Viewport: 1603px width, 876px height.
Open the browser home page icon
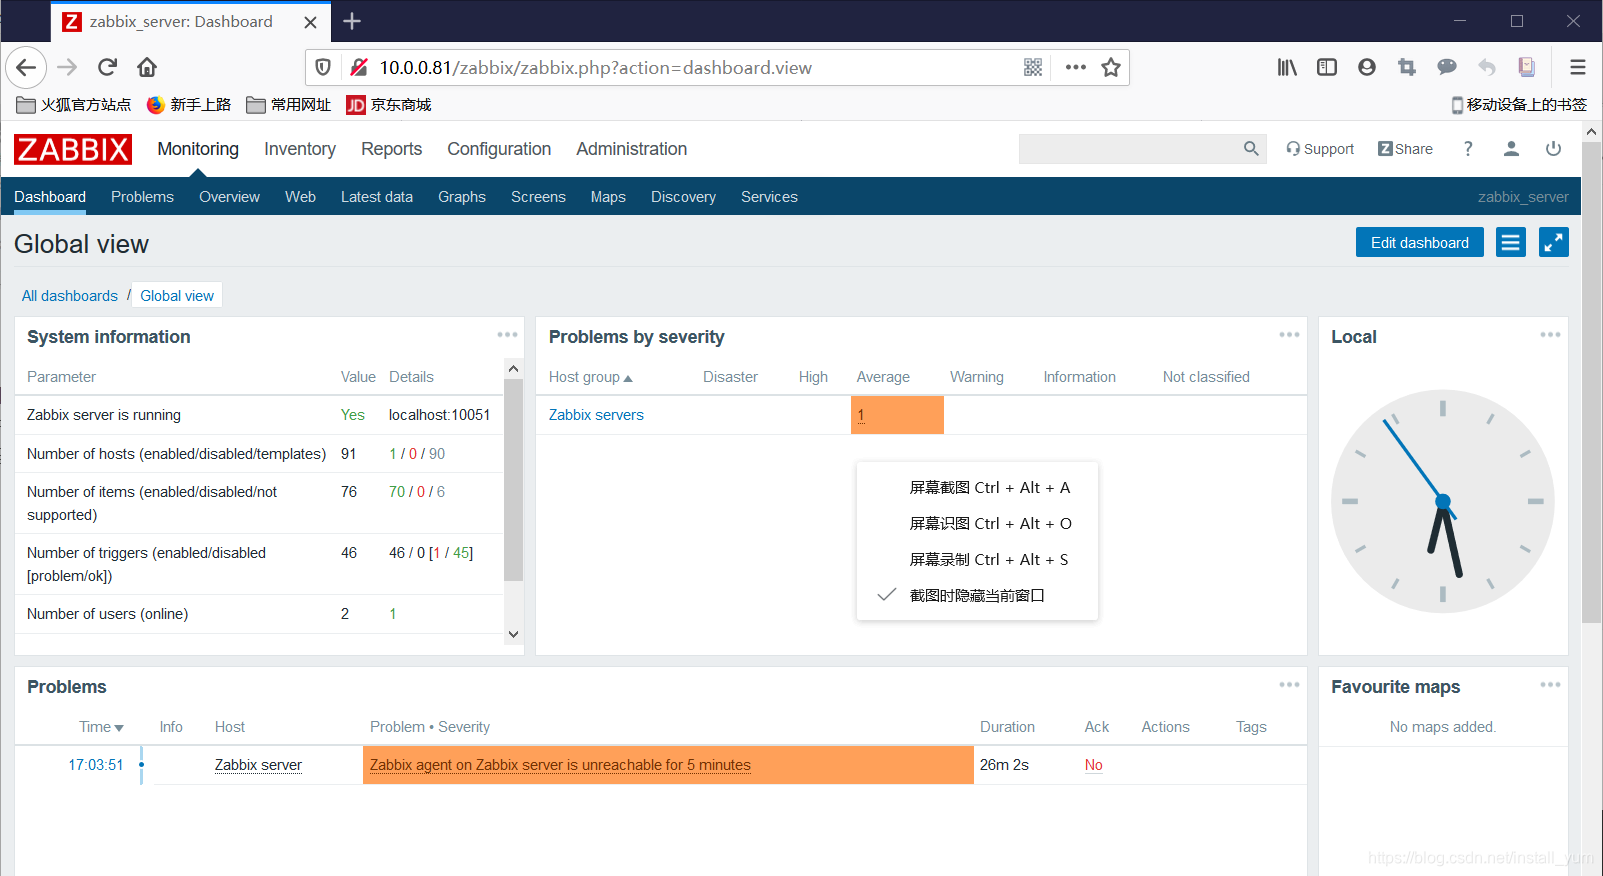click(x=147, y=67)
